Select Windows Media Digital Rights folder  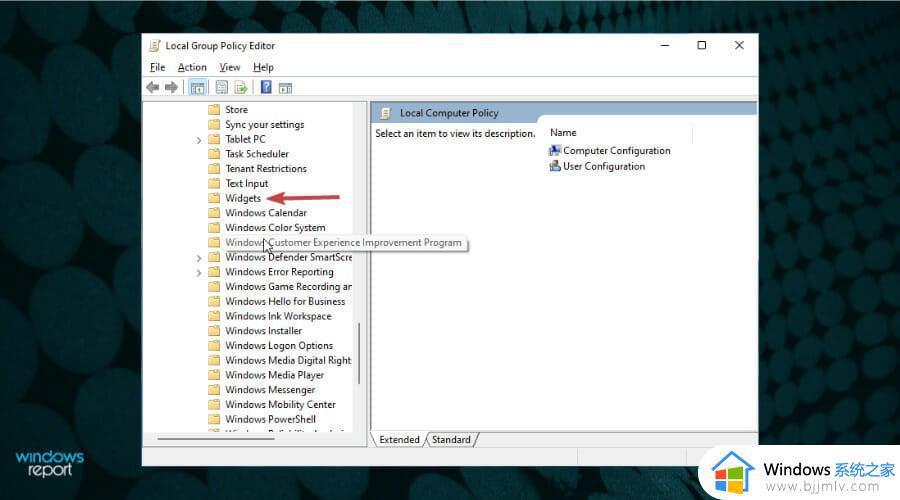[288, 361]
